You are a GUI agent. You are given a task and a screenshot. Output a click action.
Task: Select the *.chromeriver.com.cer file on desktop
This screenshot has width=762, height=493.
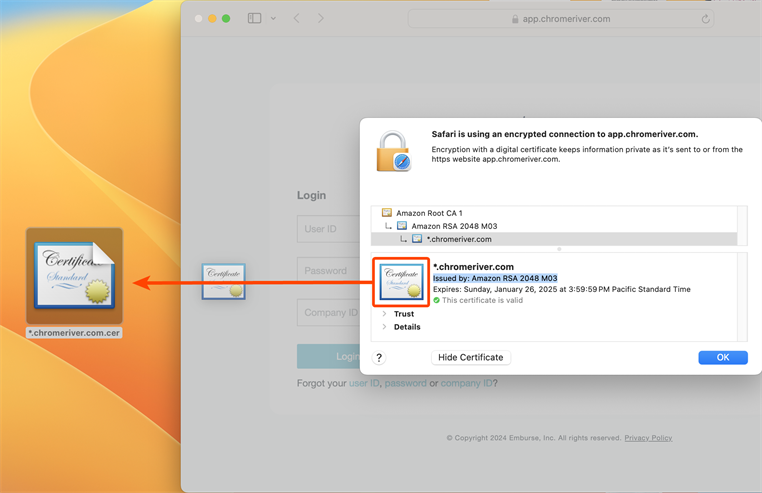(74, 276)
